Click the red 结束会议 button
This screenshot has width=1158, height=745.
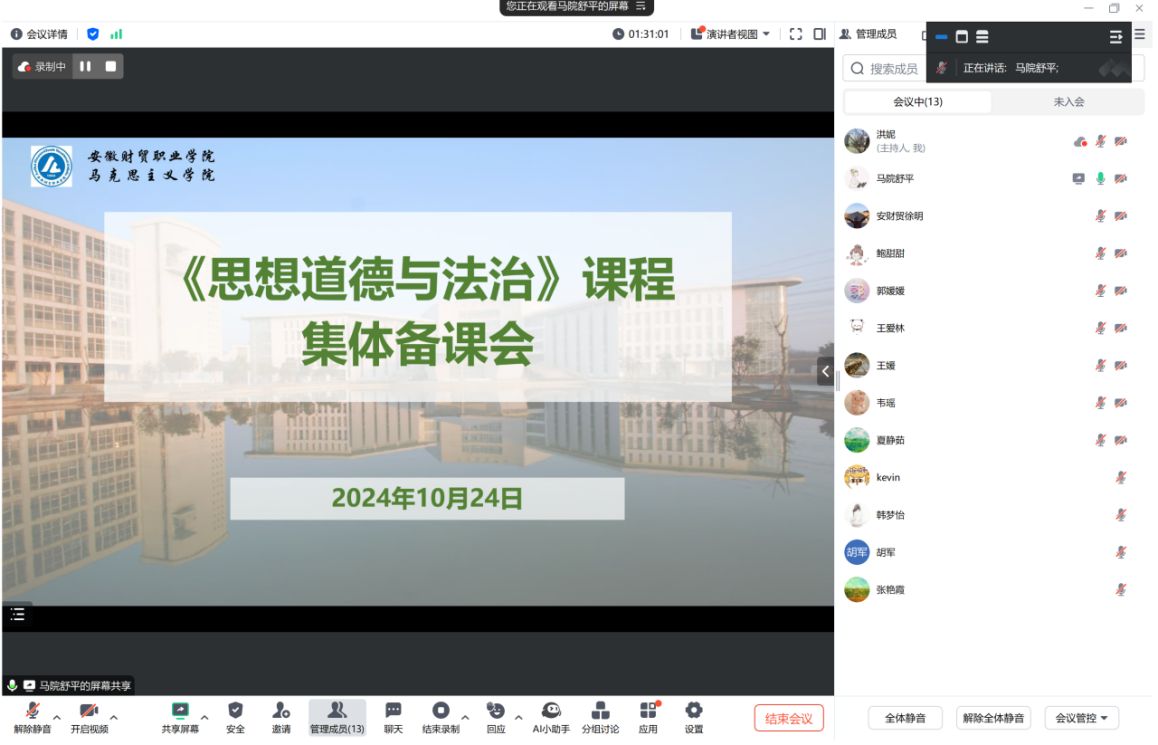pos(789,718)
